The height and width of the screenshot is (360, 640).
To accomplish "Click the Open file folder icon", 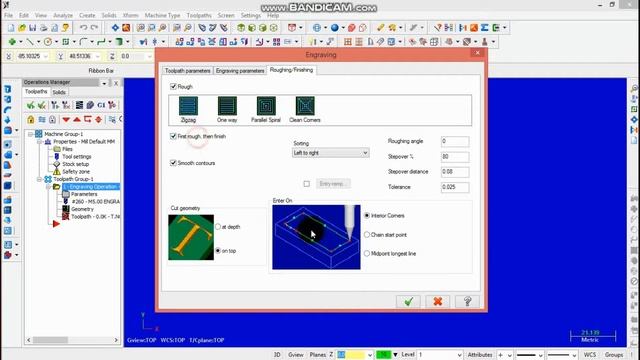I will coord(22,28).
